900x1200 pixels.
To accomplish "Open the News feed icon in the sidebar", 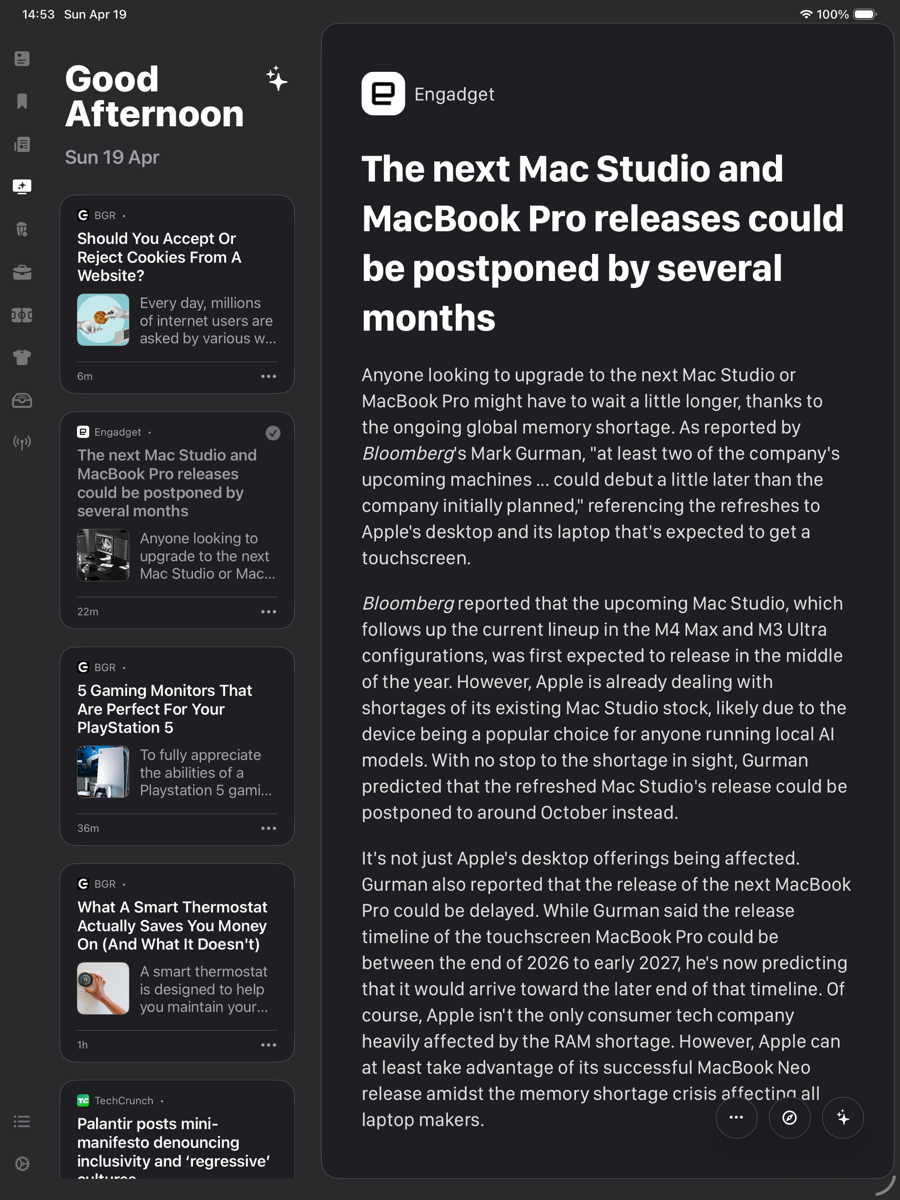I will [x=21, y=144].
